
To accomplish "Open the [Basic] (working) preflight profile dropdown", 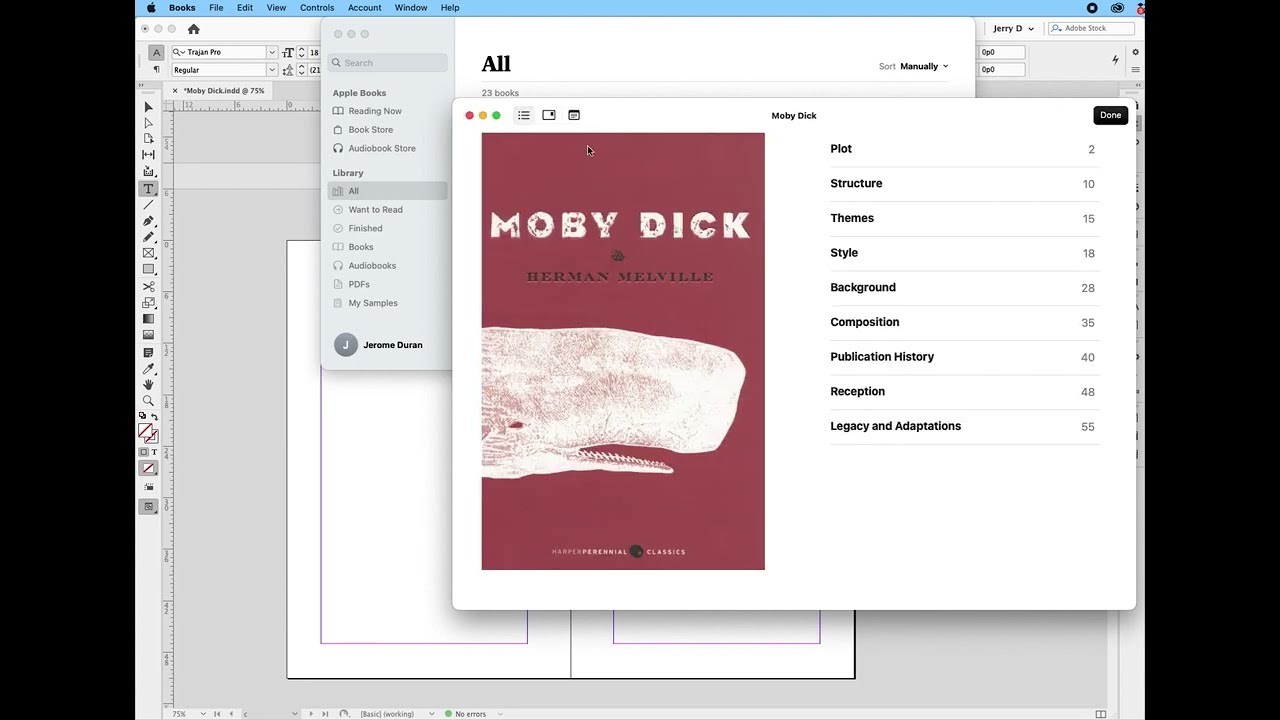I will coord(433,714).
